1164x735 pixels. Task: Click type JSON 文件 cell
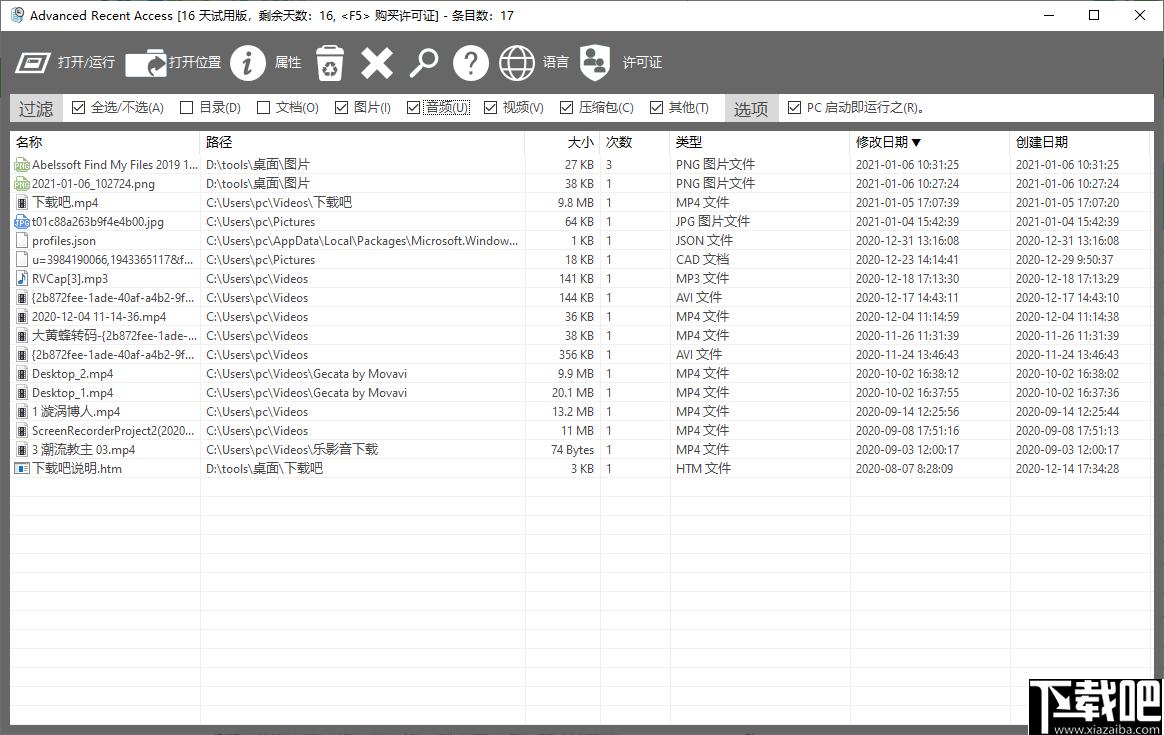point(704,241)
